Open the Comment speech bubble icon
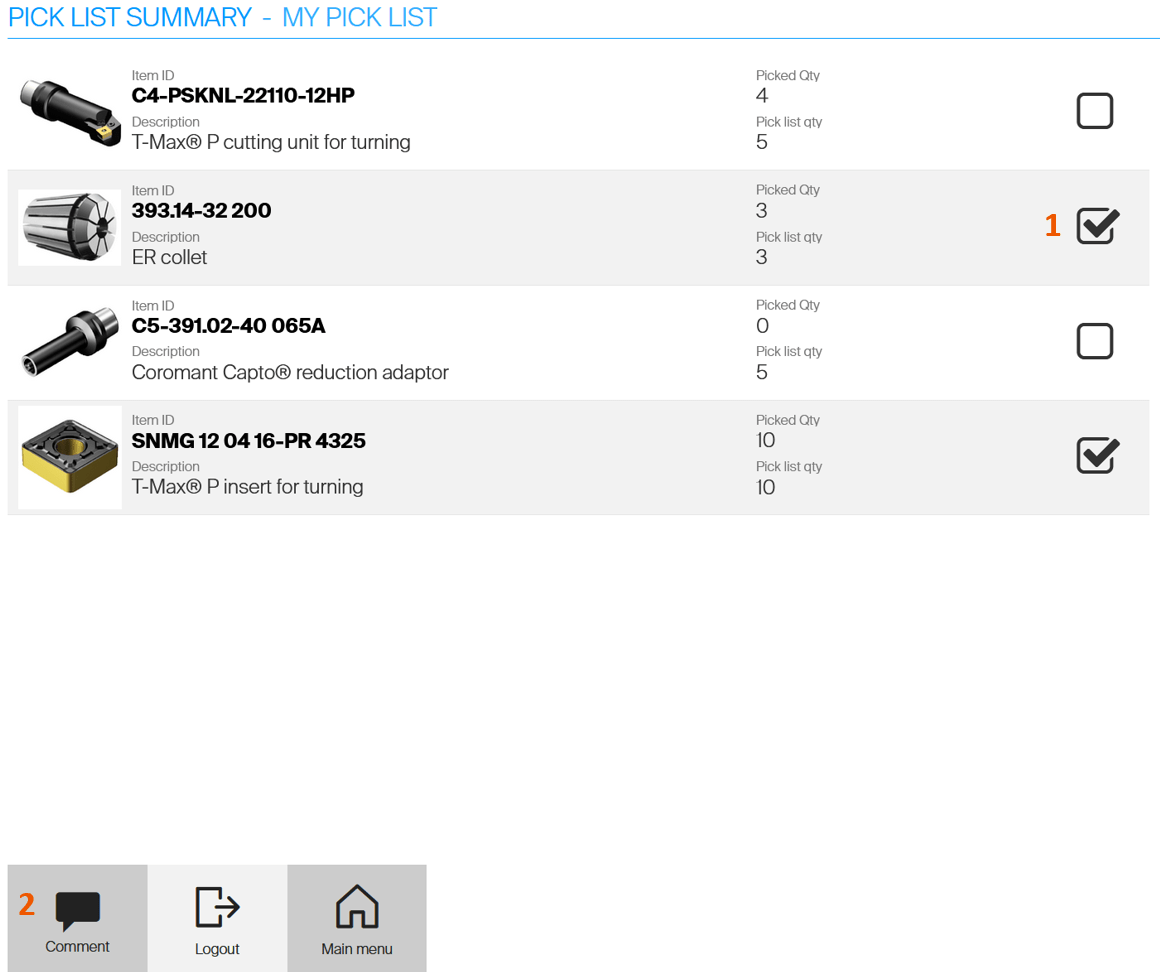This screenshot has width=1160, height=972. [x=77, y=909]
